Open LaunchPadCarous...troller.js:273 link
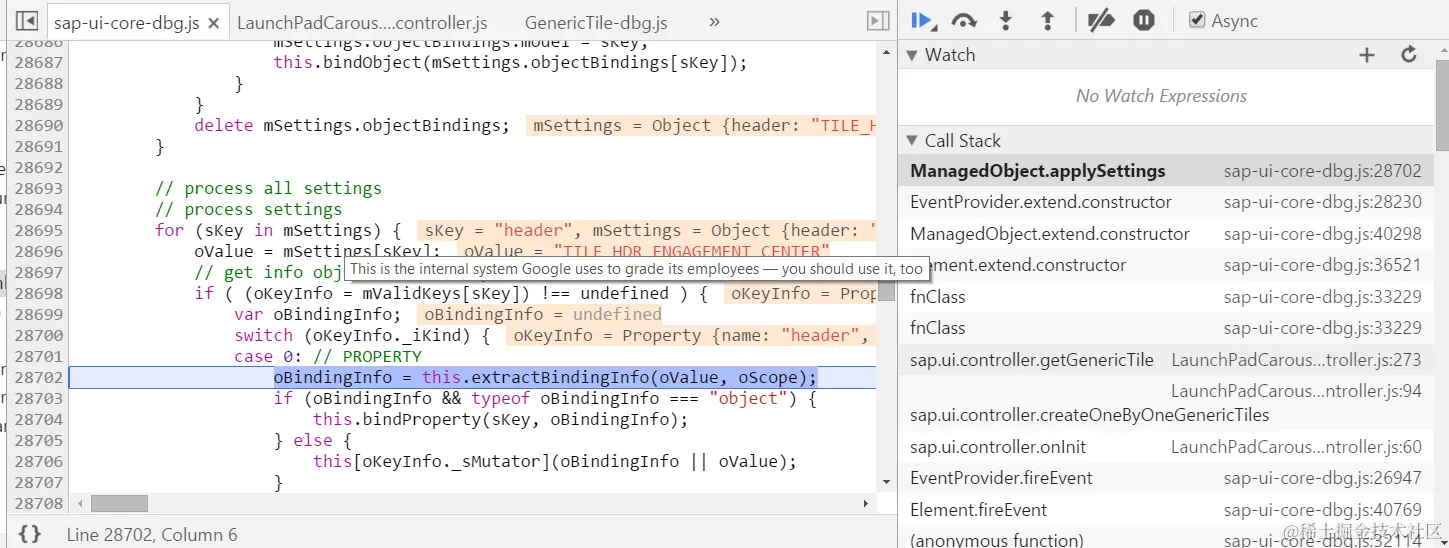This screenshot has width=1449, height=548. pyautogui.click(x=1296, y=360)
